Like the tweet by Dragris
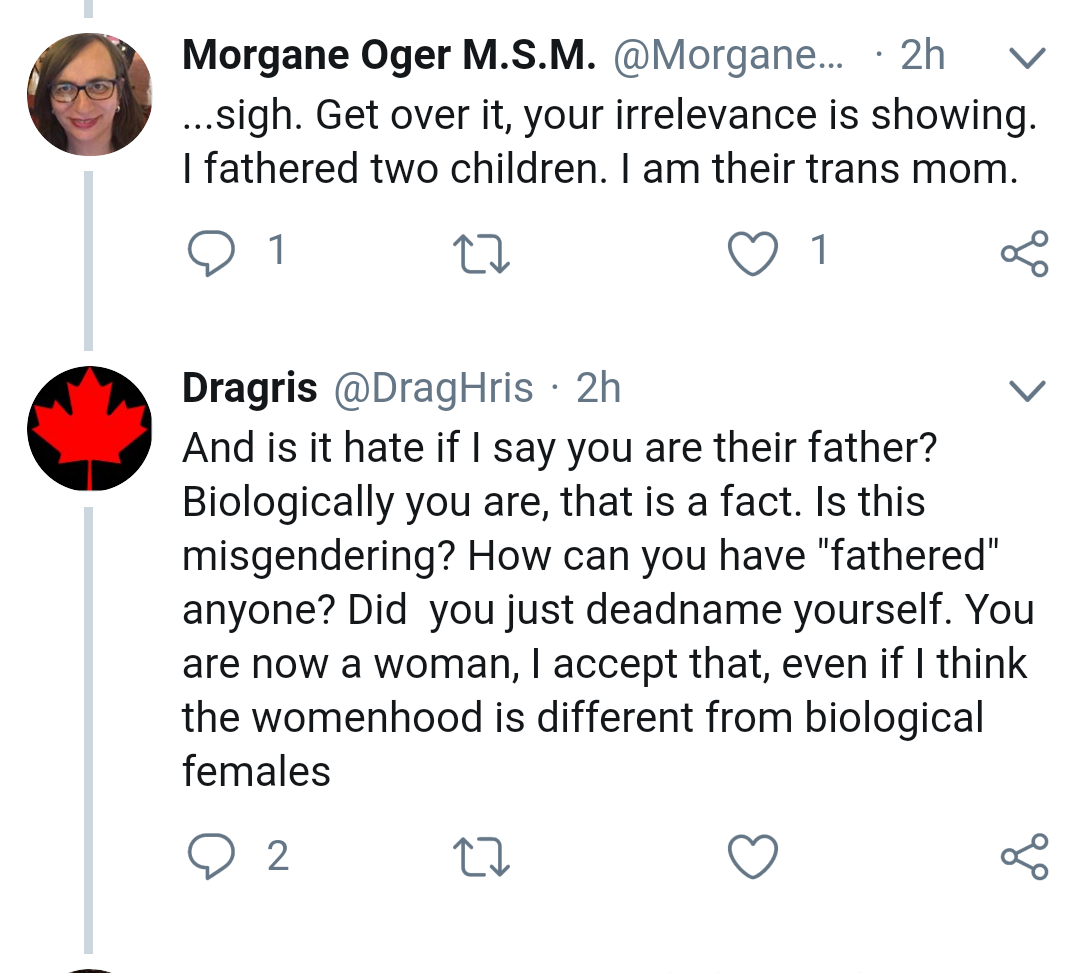Image resolution: width=1080 pixels, height=973 pixels. (x=753, y=856)
